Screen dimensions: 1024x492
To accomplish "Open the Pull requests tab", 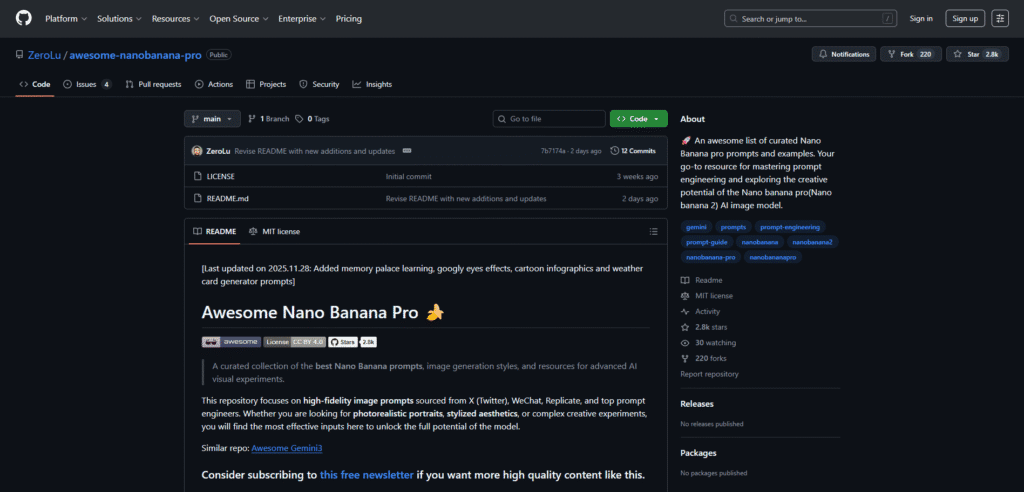I will (153, 84).
